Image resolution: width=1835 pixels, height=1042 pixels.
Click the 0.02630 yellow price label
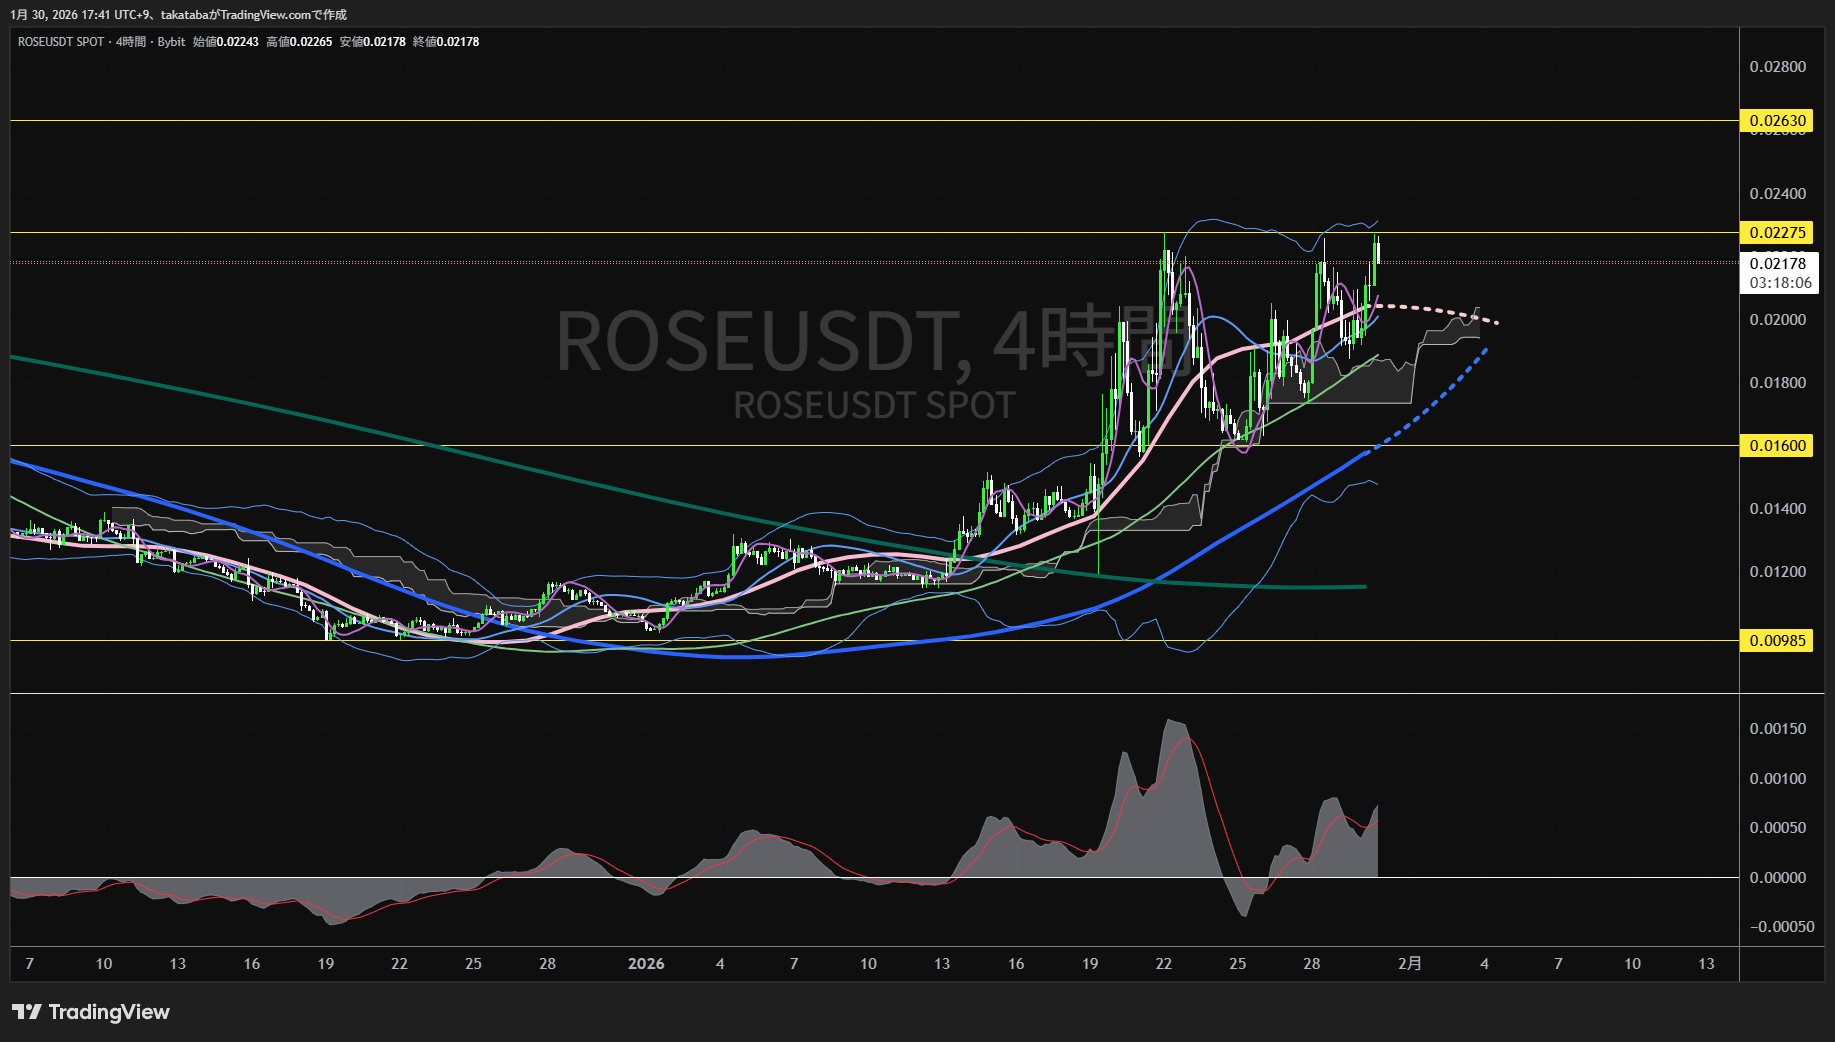[x=1777, y=121]
